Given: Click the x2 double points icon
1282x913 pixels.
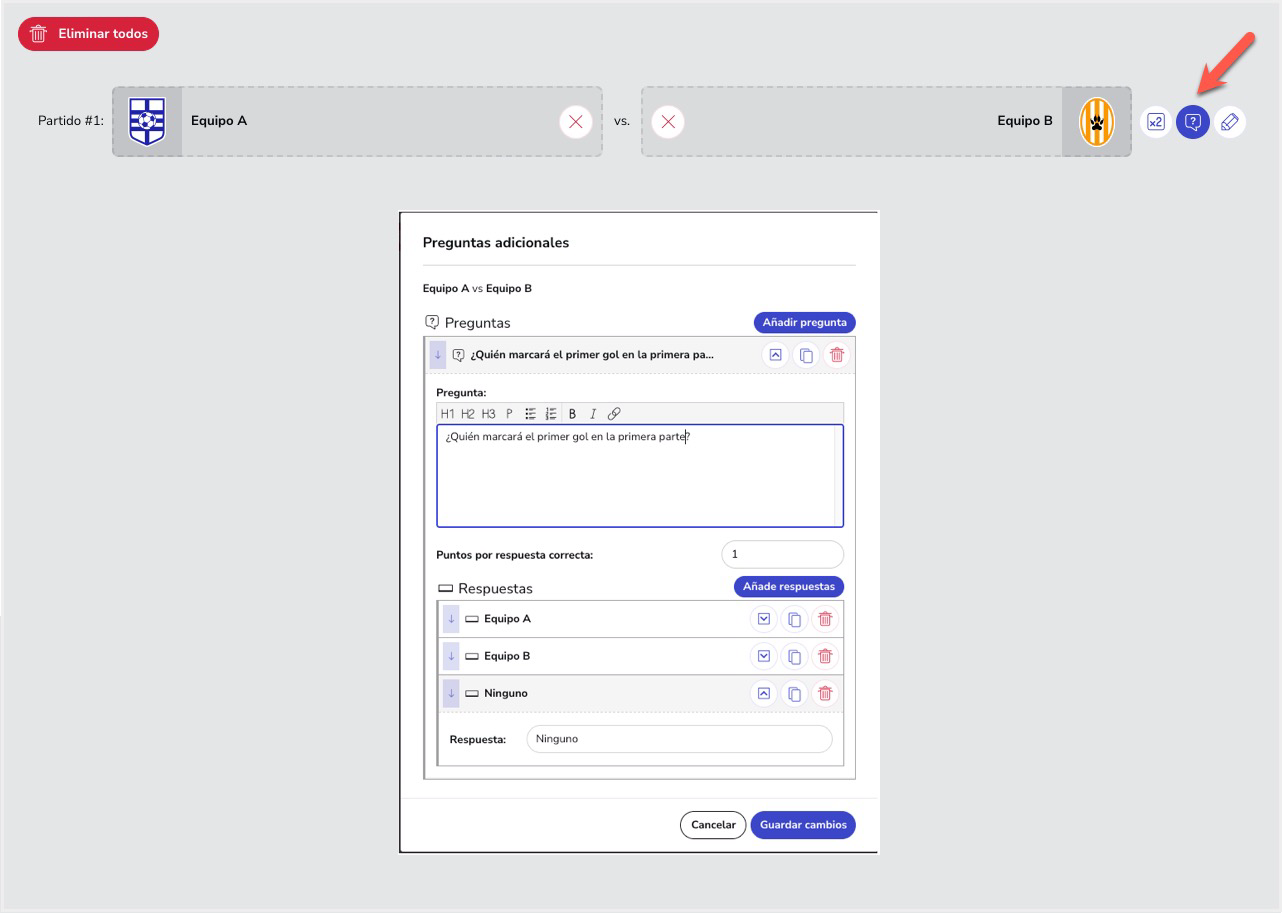Looking at the screenshot, I should point(1155,122).
